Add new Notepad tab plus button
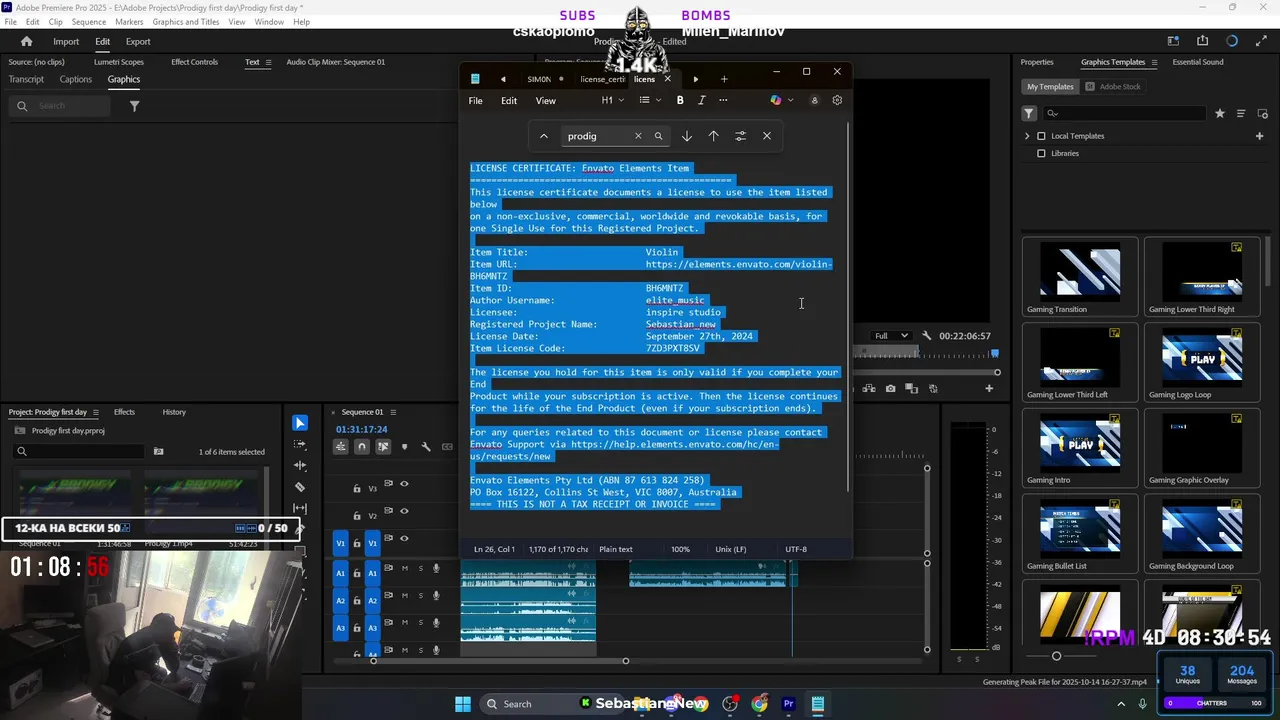The width and height of the screenshot is (1280, 720). click(724, 79)
